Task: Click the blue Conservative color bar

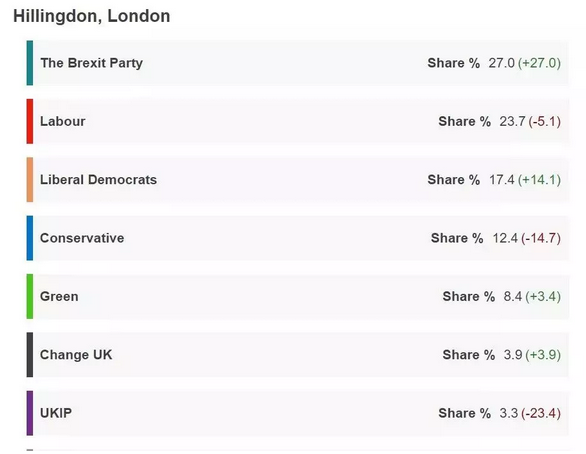Action: 30,238
